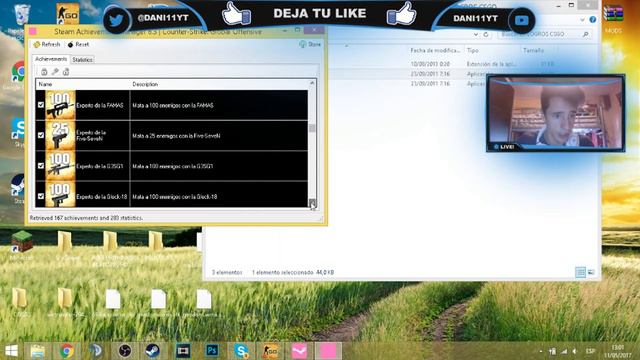Click the '3 elementos' status text in Explorer
This screenshot has height=360, width=640.
click(x=227, y=272)
